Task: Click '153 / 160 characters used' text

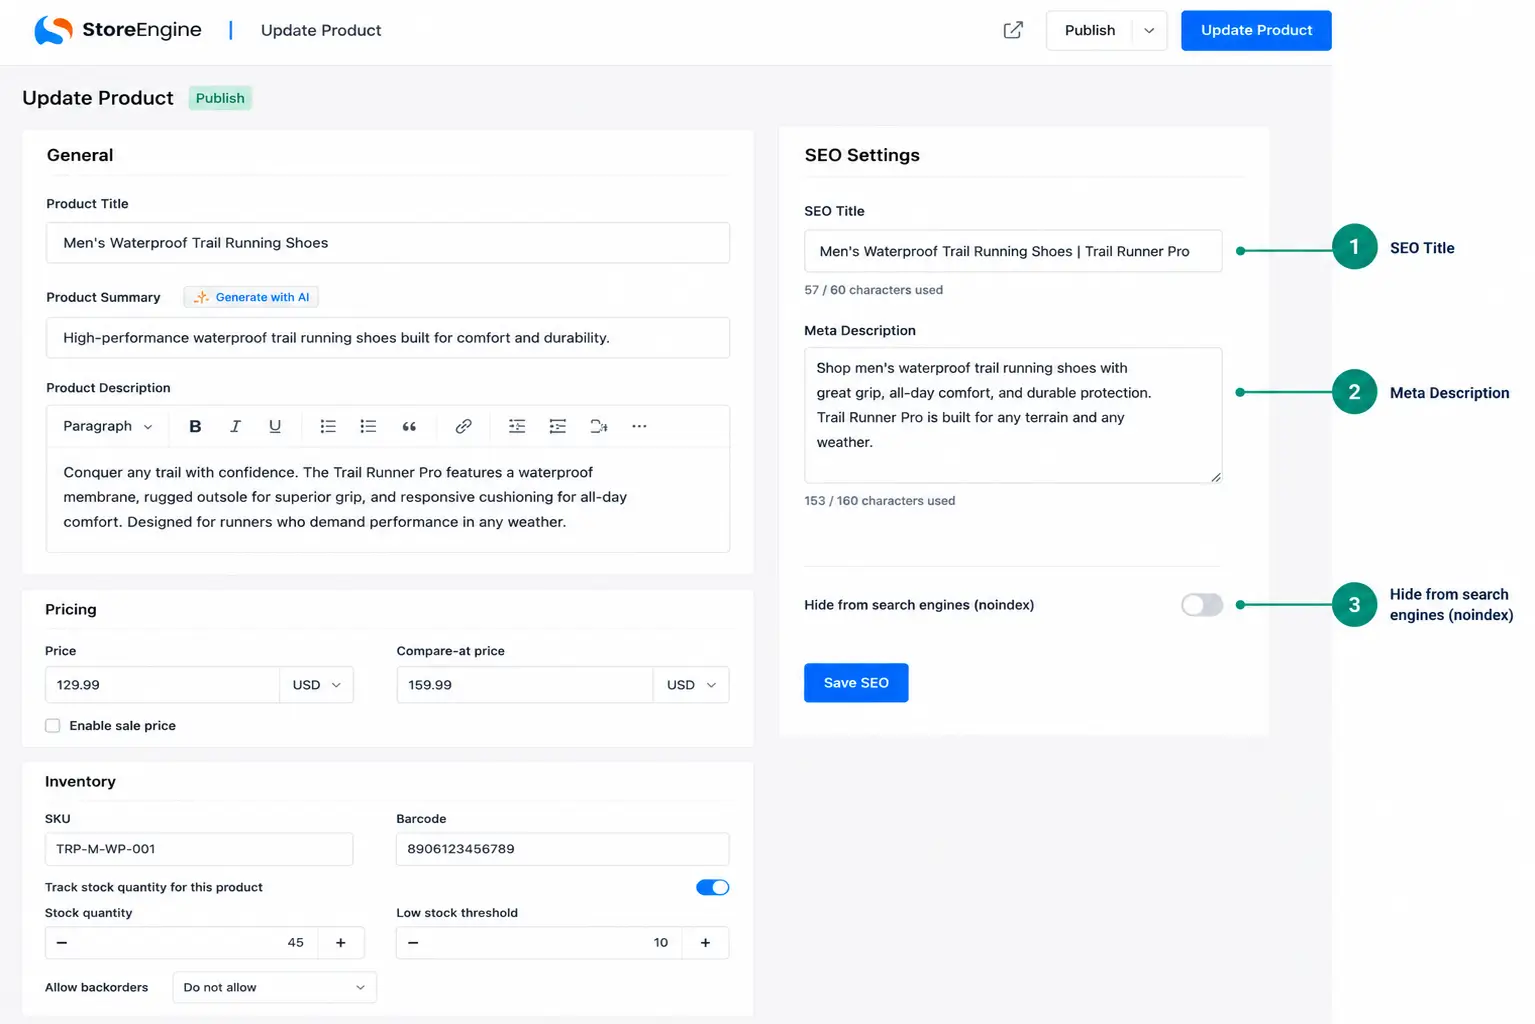Action: pyautogui.click(x=879, y=501)
